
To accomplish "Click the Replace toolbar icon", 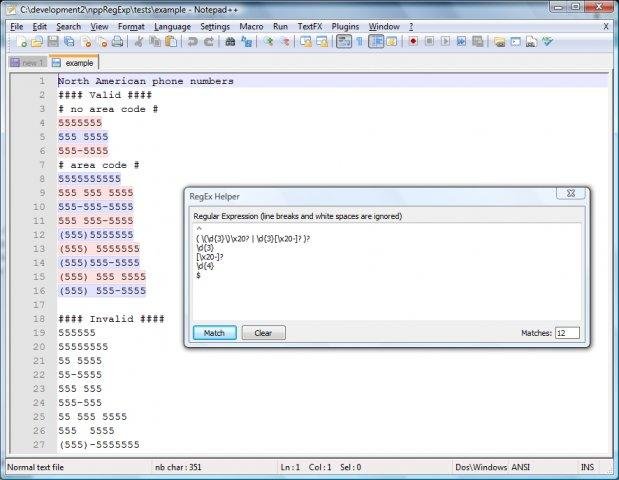I will click(246, 41).
